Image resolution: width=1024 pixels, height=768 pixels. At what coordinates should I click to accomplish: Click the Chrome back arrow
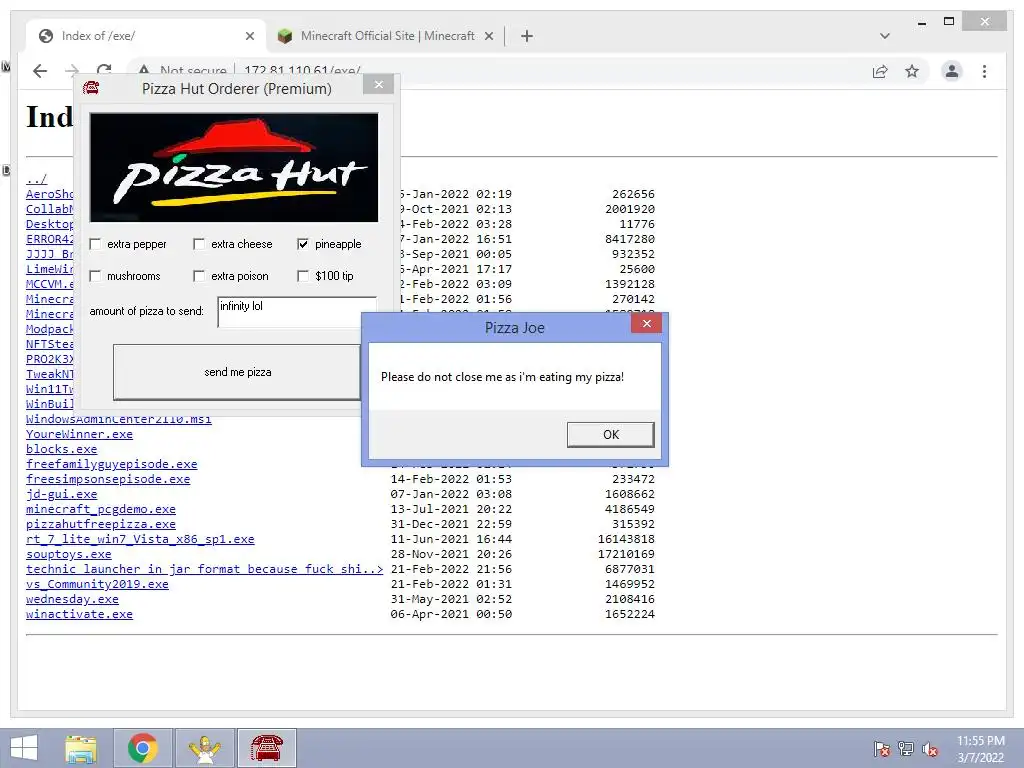(40, 71)
